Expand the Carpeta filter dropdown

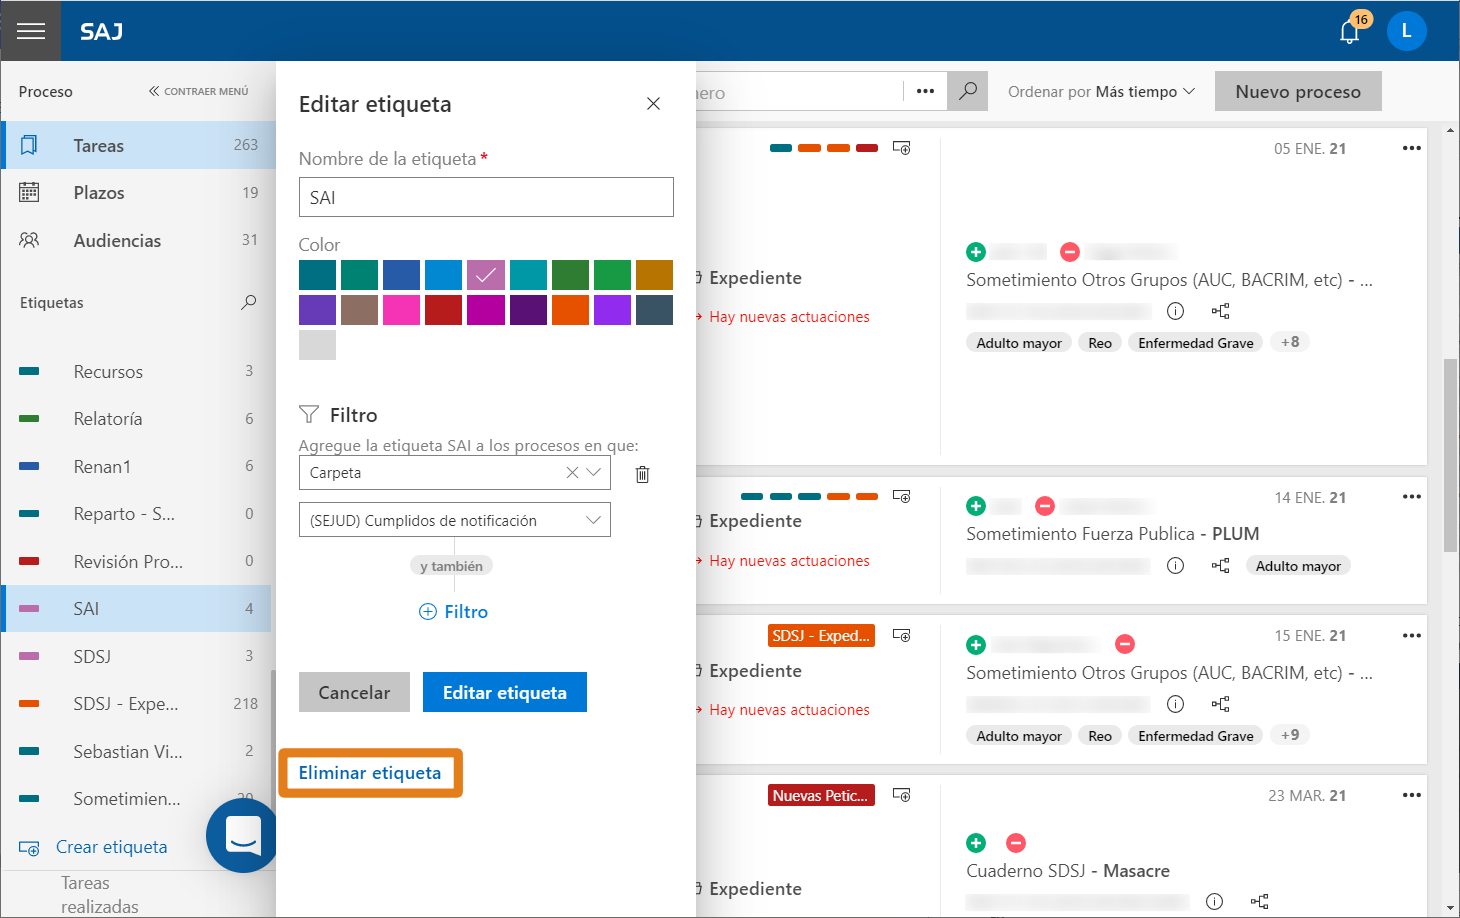coord(594,473)
